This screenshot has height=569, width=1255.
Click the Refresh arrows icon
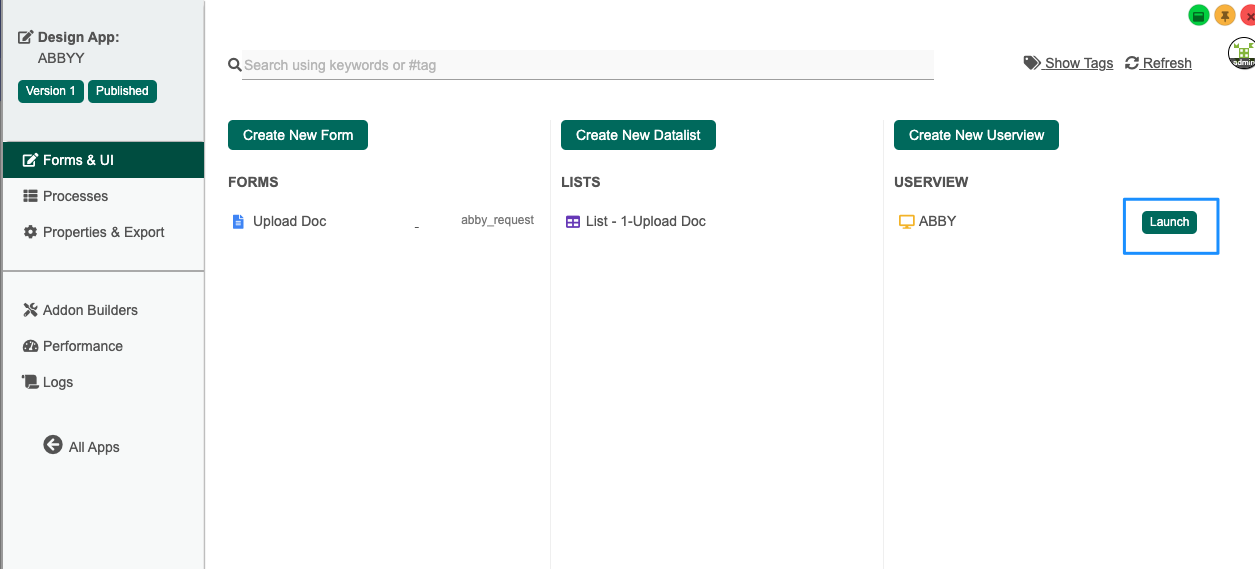[x=1132, y=63]
